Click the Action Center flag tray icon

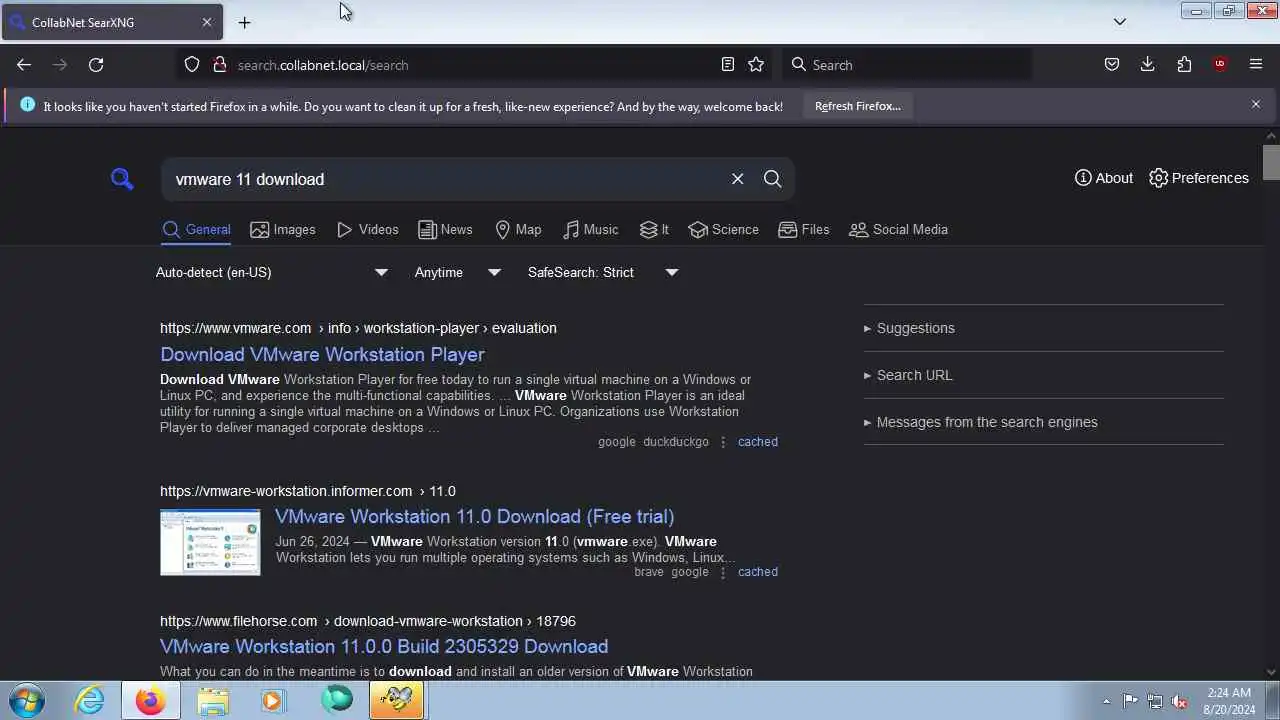pos(1130,701)
